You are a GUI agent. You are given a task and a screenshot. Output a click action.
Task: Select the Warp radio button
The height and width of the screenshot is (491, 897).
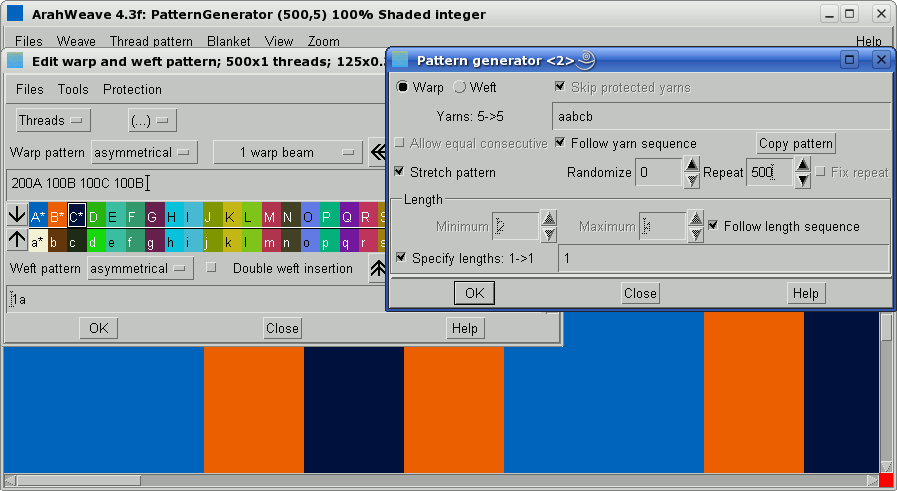tap(402, 87)
